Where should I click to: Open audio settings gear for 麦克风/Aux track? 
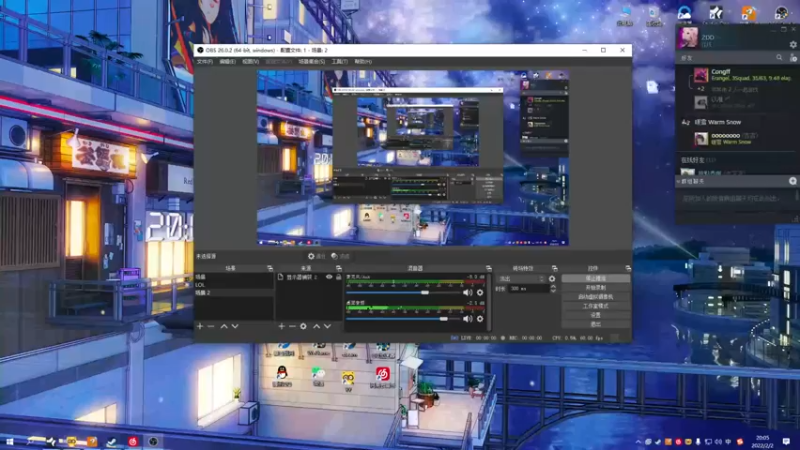[x=480, y=293]
